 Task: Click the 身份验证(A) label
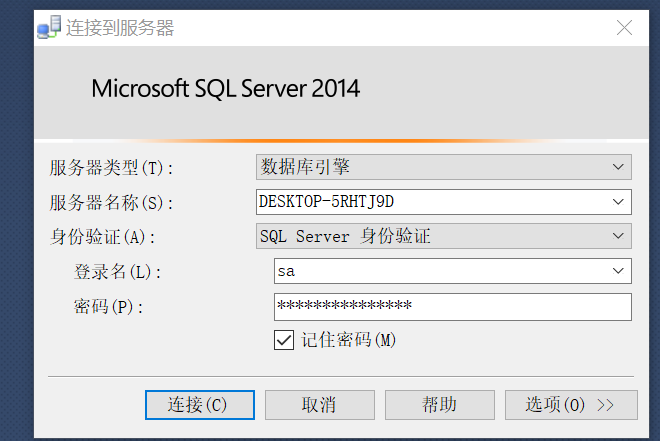point(102,237)
